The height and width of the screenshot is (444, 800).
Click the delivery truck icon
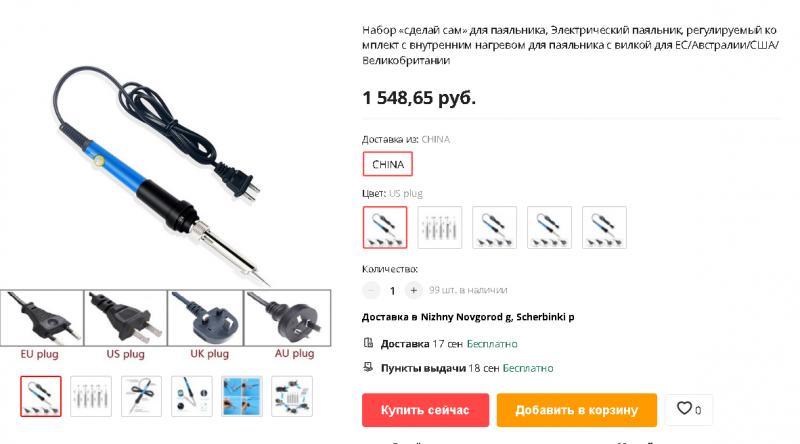coord(368,343)
